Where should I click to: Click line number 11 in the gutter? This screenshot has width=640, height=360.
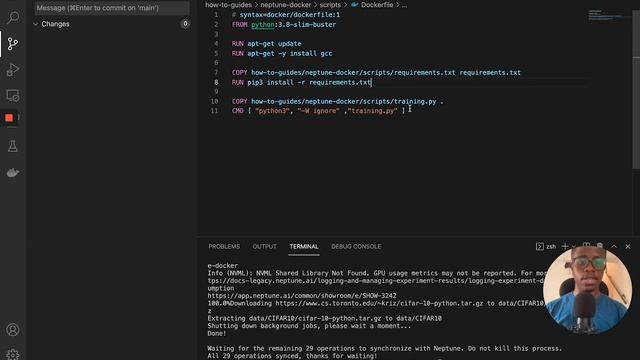tap(214, 111)
